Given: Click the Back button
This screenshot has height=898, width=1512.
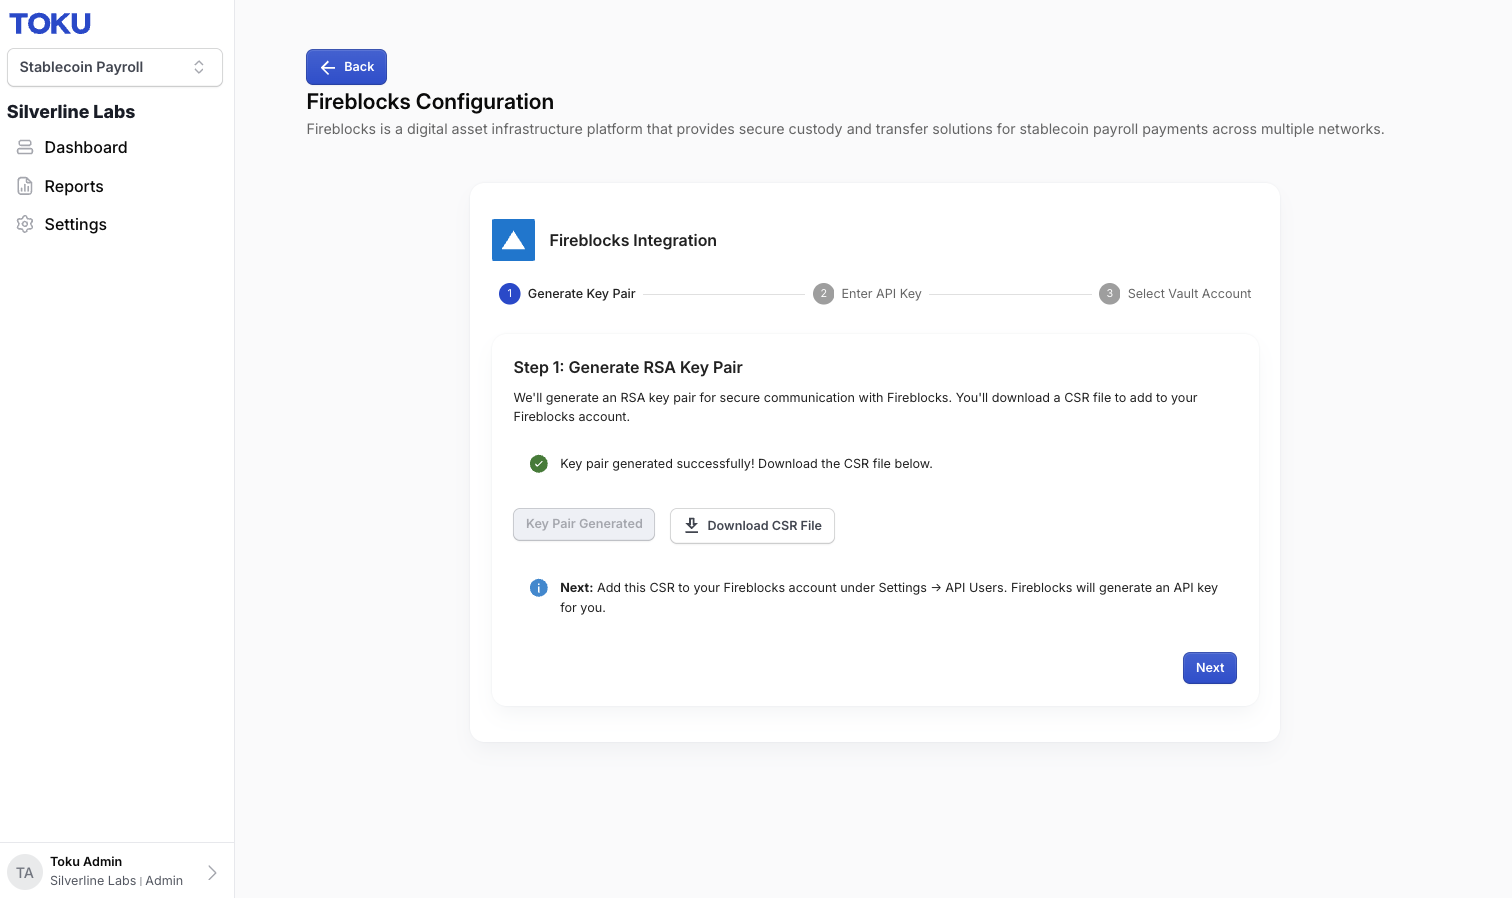Looking at the screenshot, I should (x=346, y=67).
